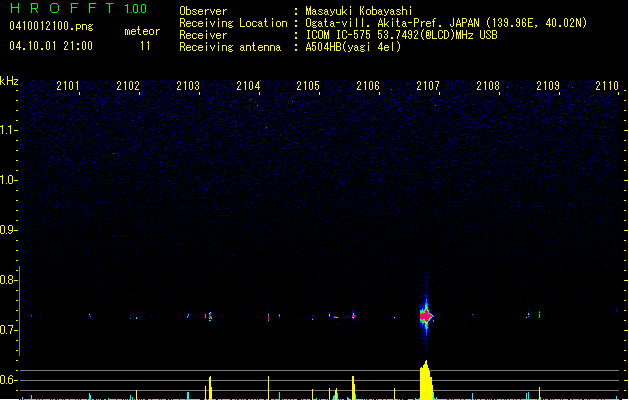The height and width of the screenshot is (400, 629).
Task: Select the 2103 time marker
Action: tap(188, 86)
